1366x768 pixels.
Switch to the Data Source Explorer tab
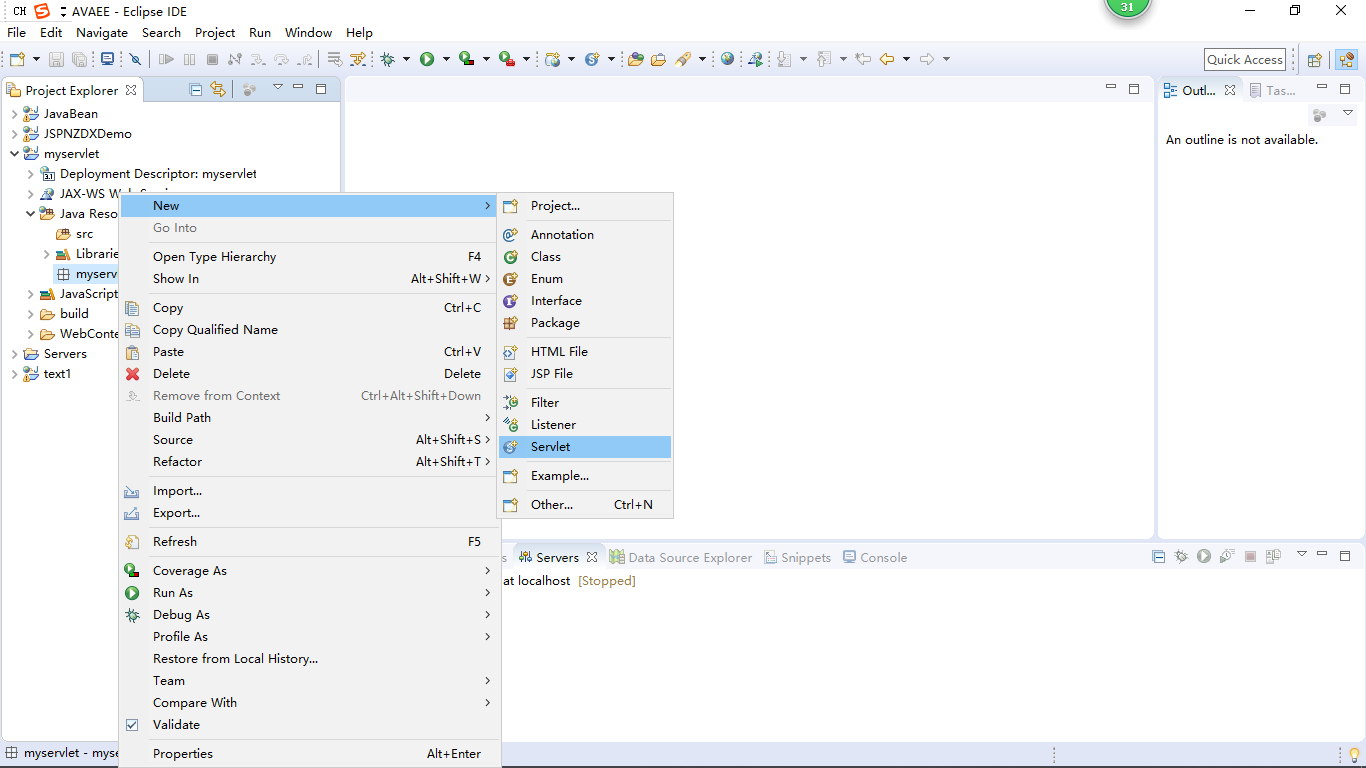tap(681, 558)
